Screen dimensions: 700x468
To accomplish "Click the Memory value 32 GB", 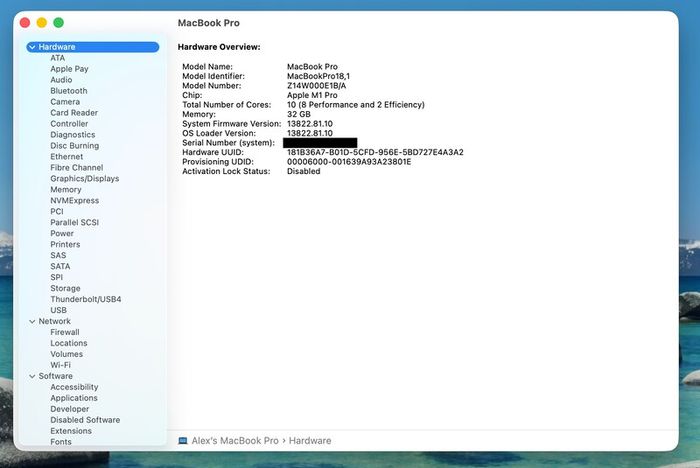I will pos(299,114).
